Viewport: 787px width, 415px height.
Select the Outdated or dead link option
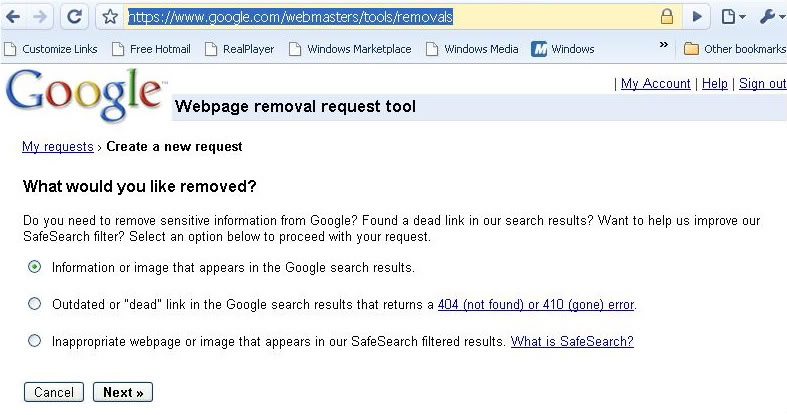35,304
